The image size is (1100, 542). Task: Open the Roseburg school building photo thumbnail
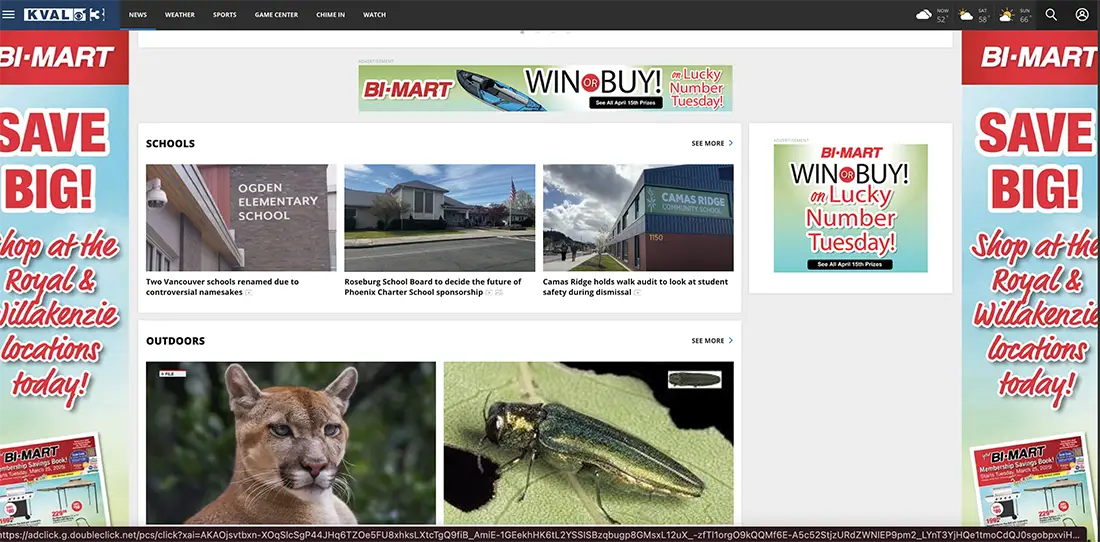pyautogui.click(x=440, y=217)
